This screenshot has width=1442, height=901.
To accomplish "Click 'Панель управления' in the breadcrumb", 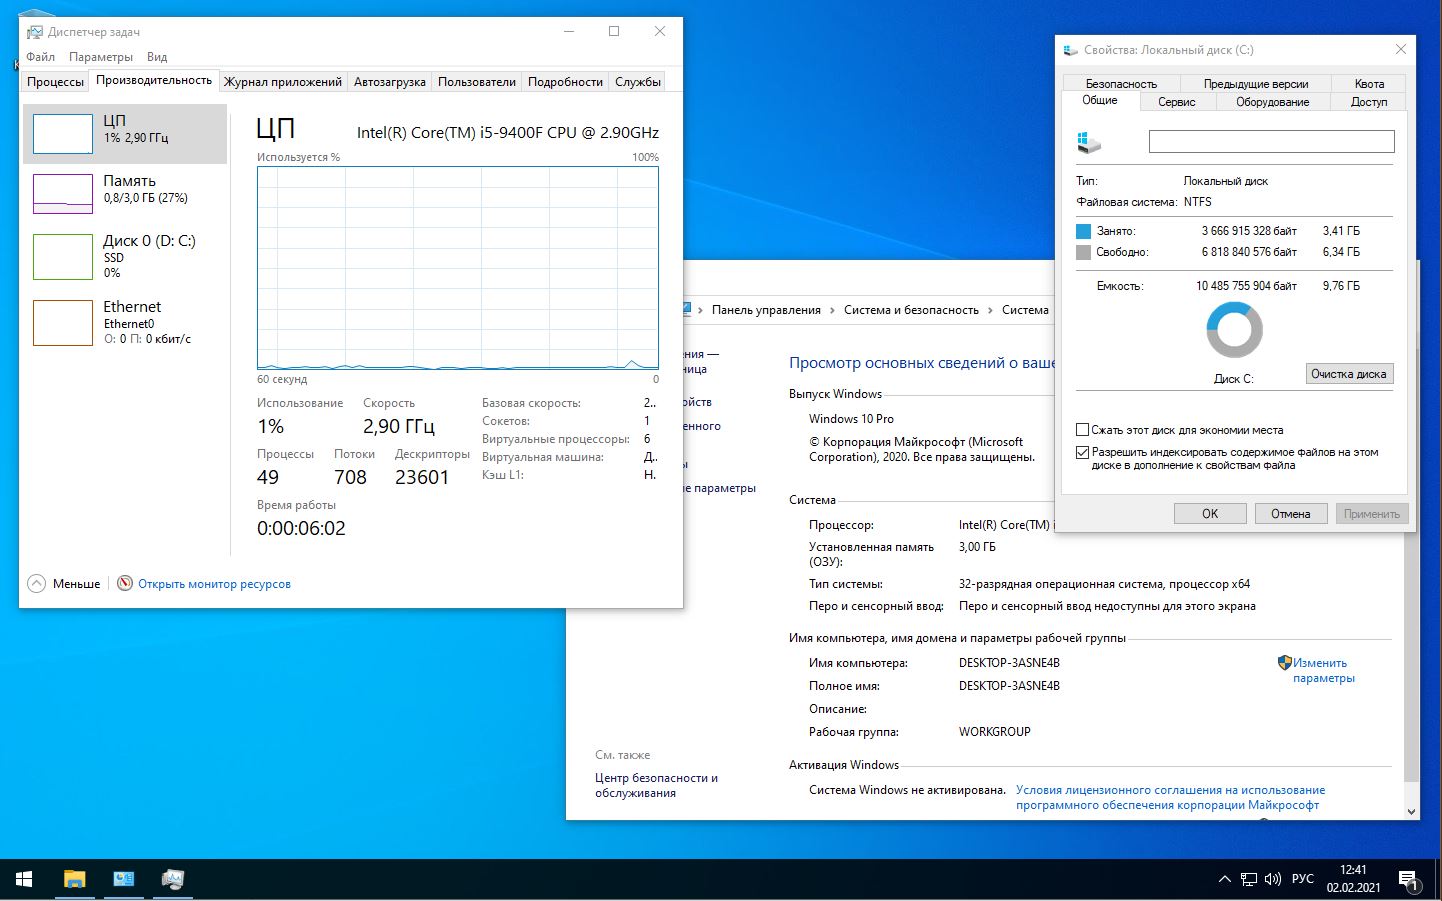I will pos(766,310).
